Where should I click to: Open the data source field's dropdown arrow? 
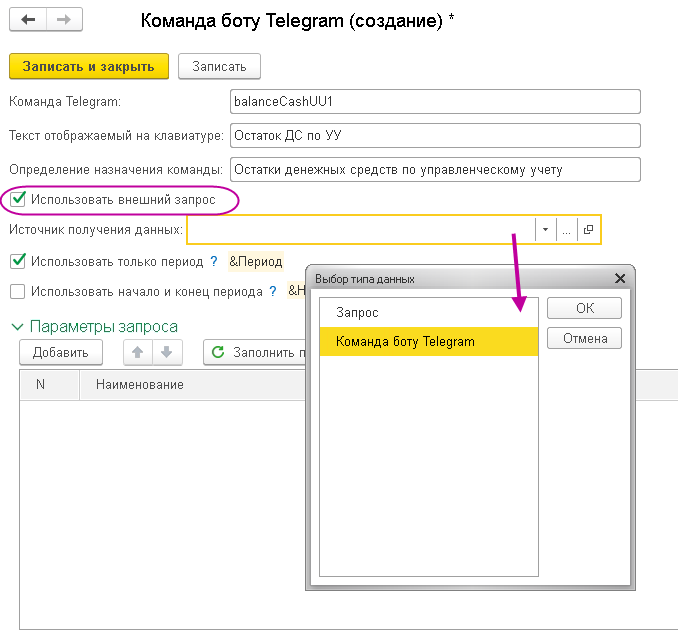tap(545, 229)
